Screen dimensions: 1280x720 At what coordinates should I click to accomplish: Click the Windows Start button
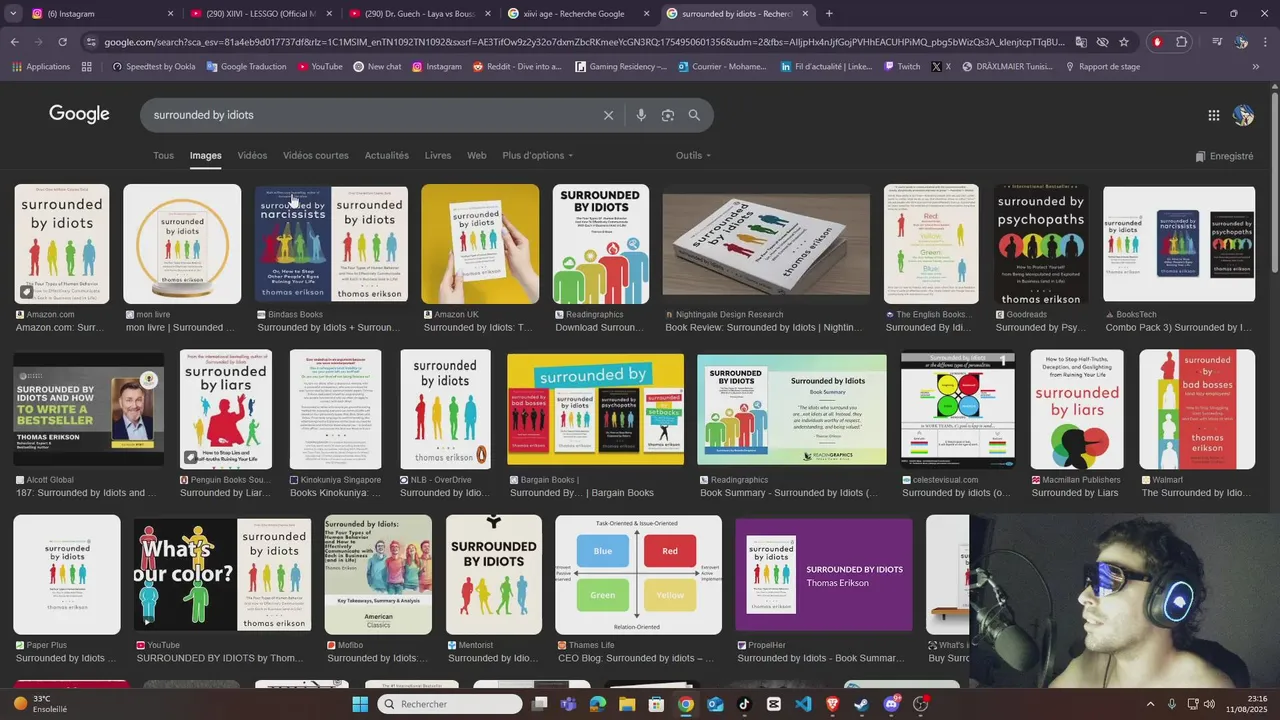click(x=360, y=704)
